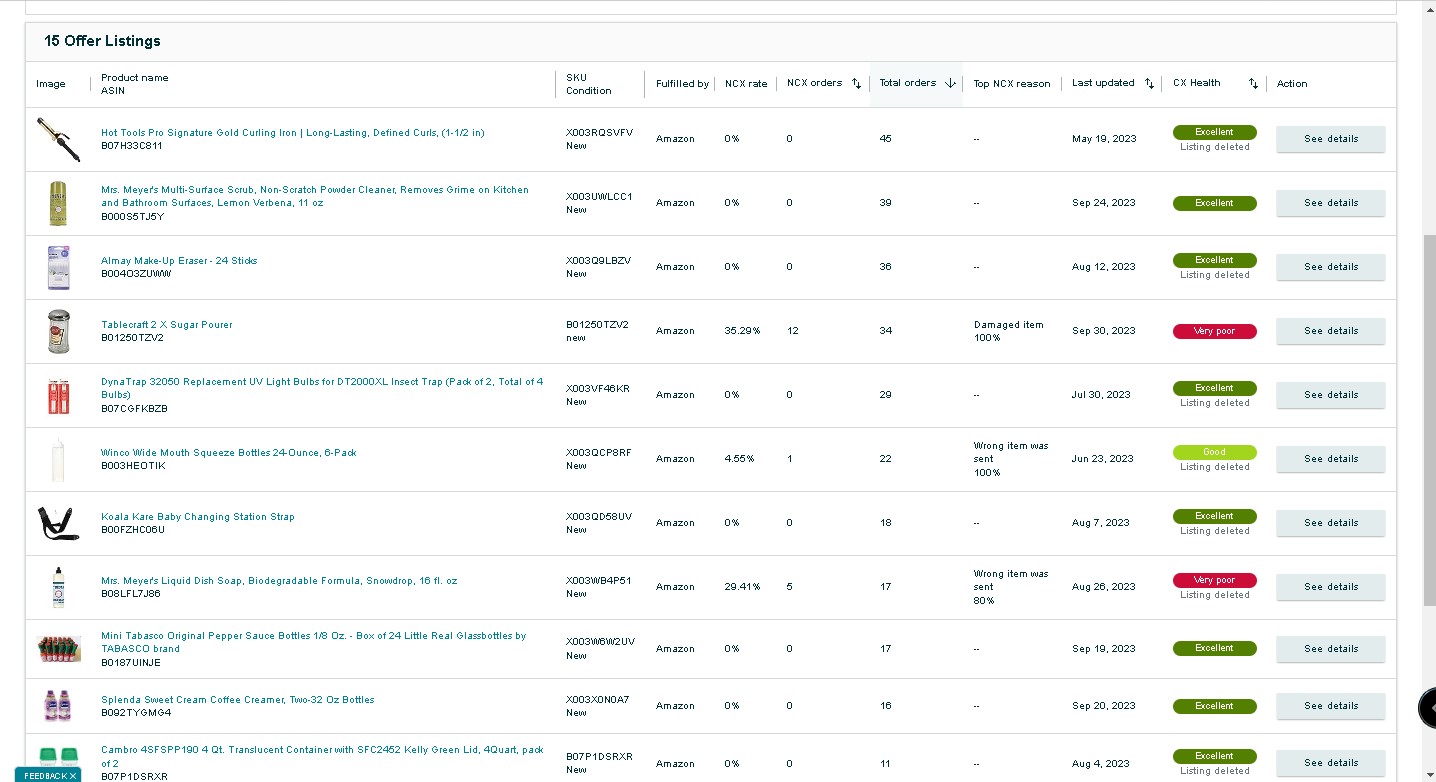The height and width of the screenshot is (782, 1436).
Task: Open Mrs. Meyer's Multi-Surface Scrub link
Action: coord(314,196)
